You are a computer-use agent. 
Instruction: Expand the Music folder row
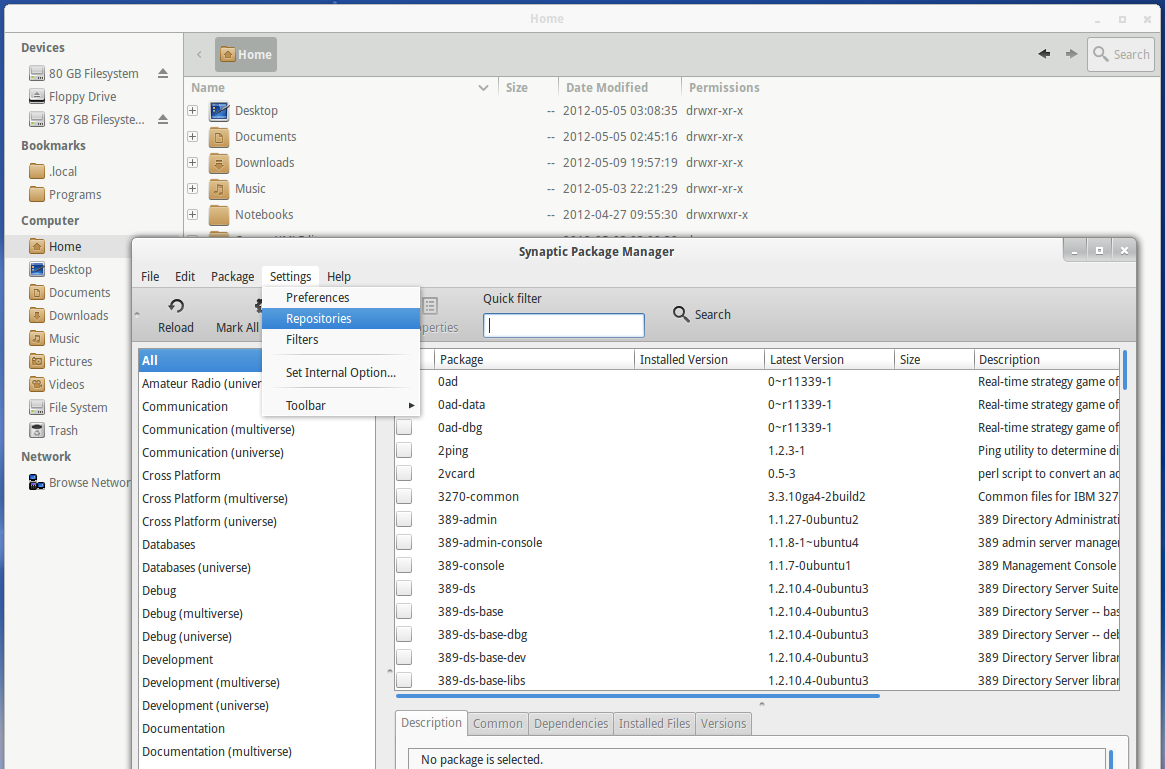(192, 189)
